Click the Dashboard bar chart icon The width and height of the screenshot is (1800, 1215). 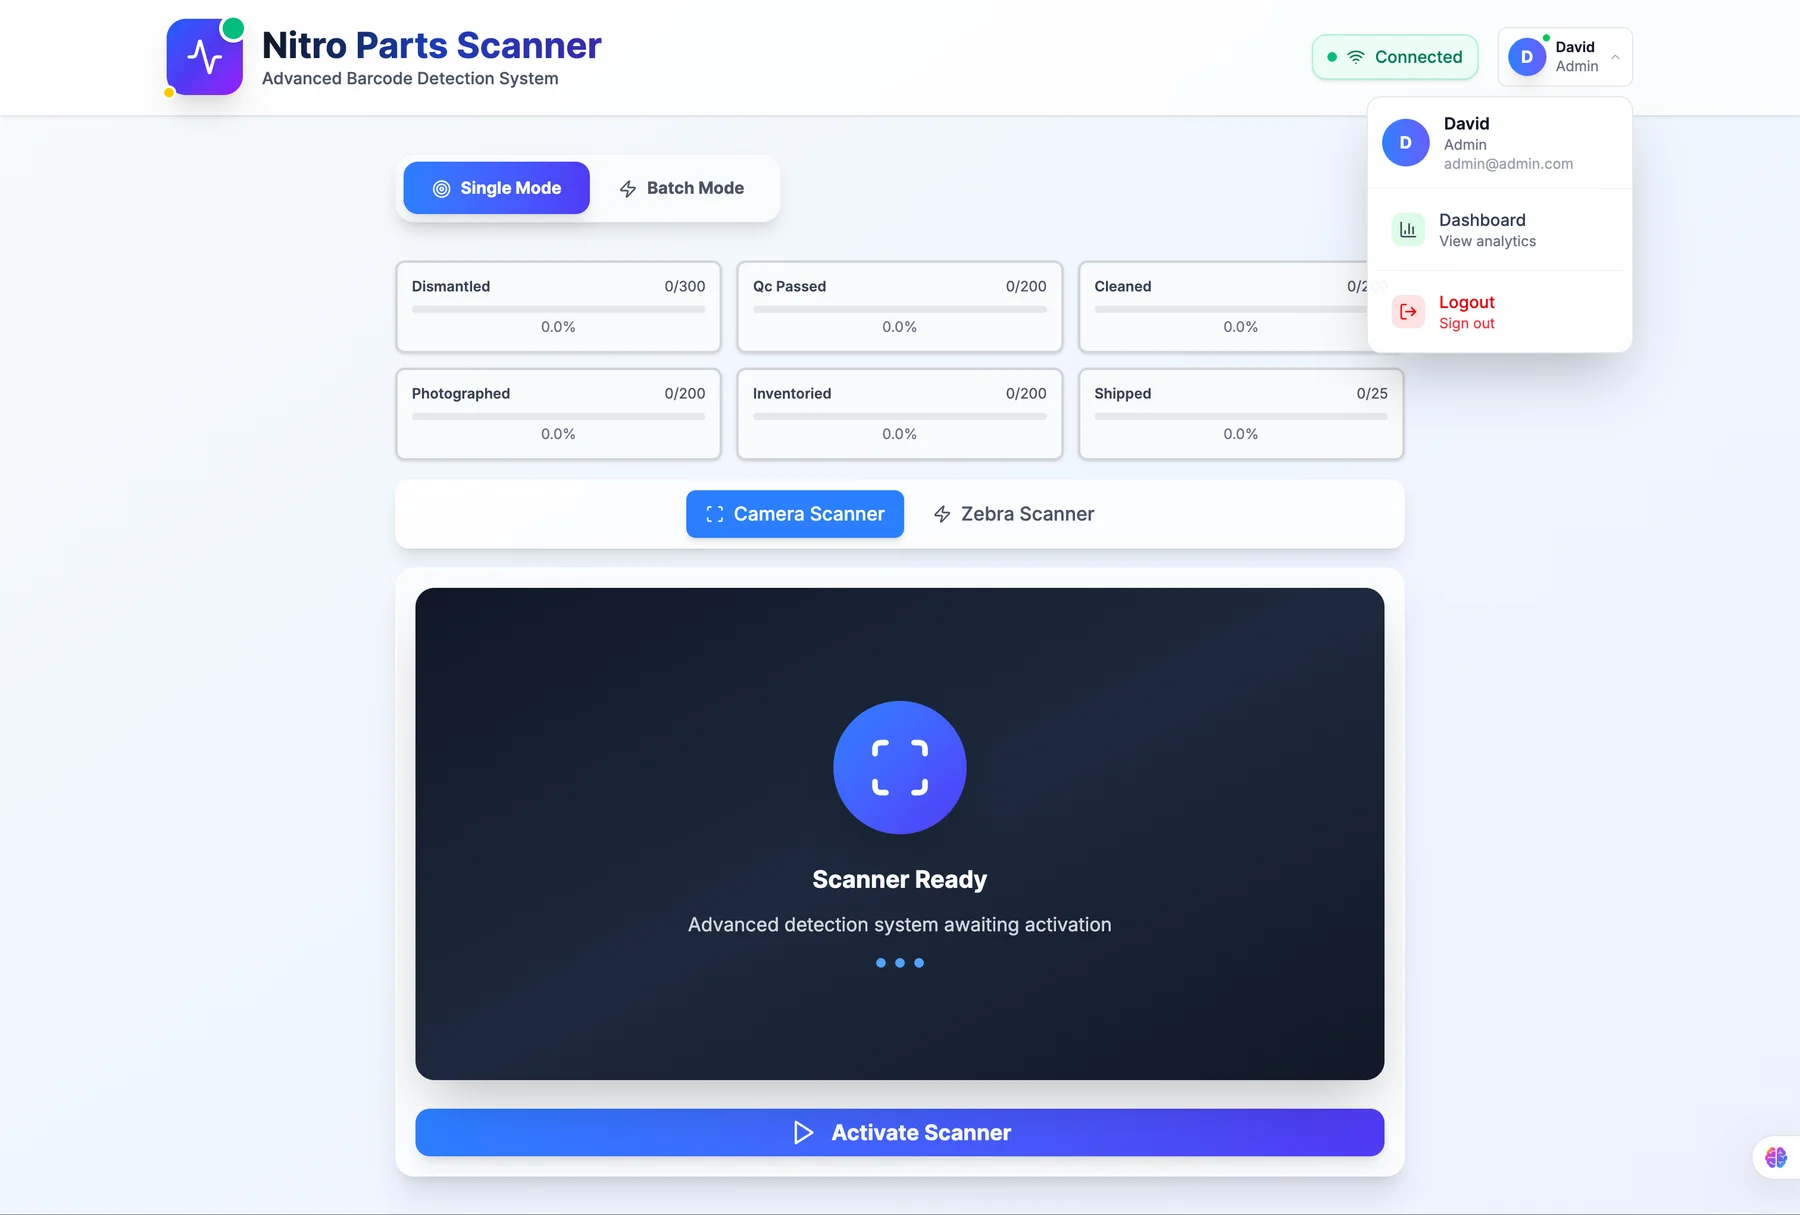[x=1408, y=230]
